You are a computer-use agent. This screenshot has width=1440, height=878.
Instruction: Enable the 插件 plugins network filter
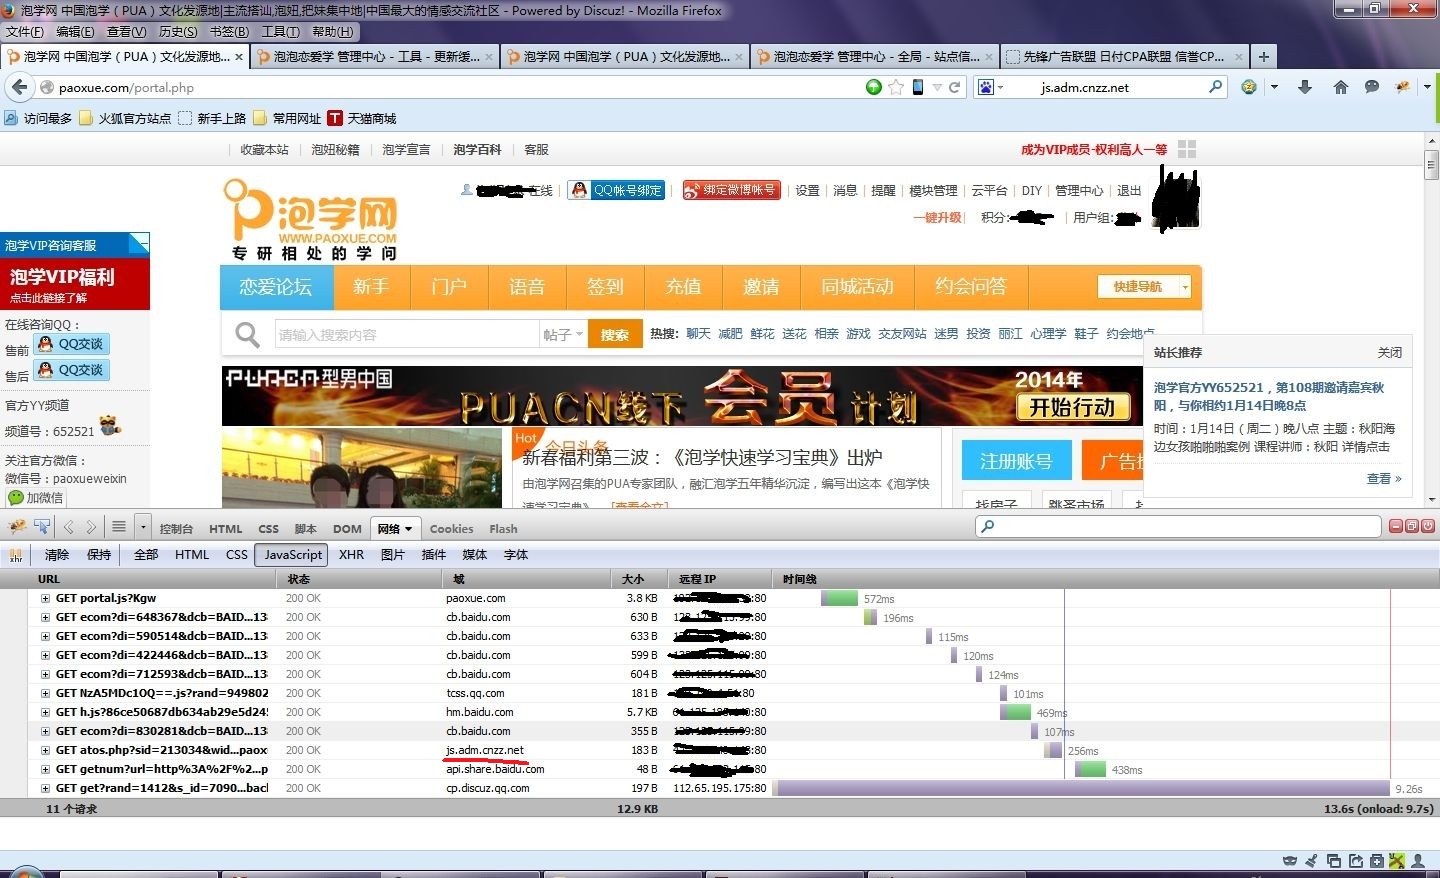click(x=434, y=555)
